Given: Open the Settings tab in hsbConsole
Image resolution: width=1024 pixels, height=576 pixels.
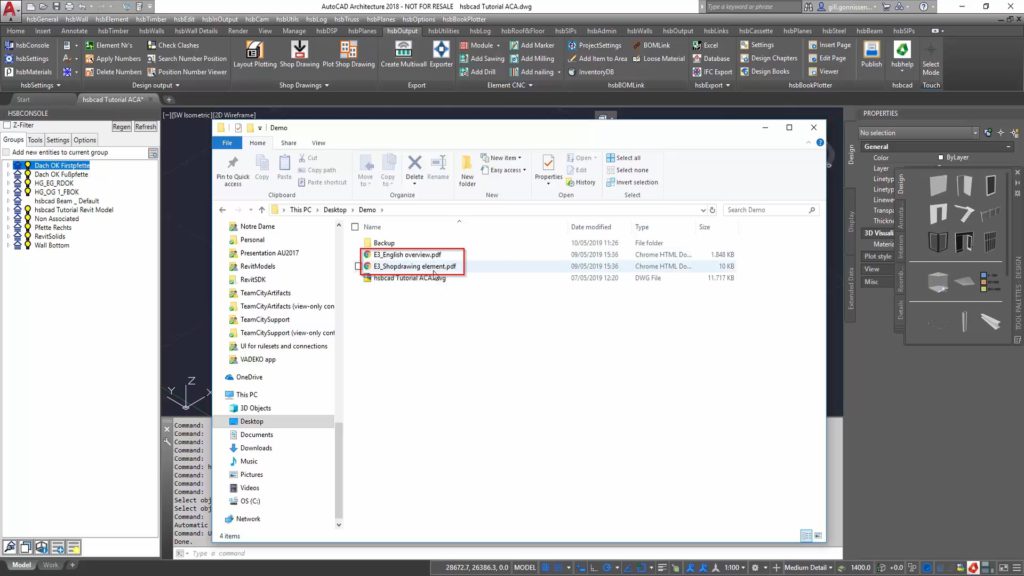Looking at the screenshot, I should [57, 140].
